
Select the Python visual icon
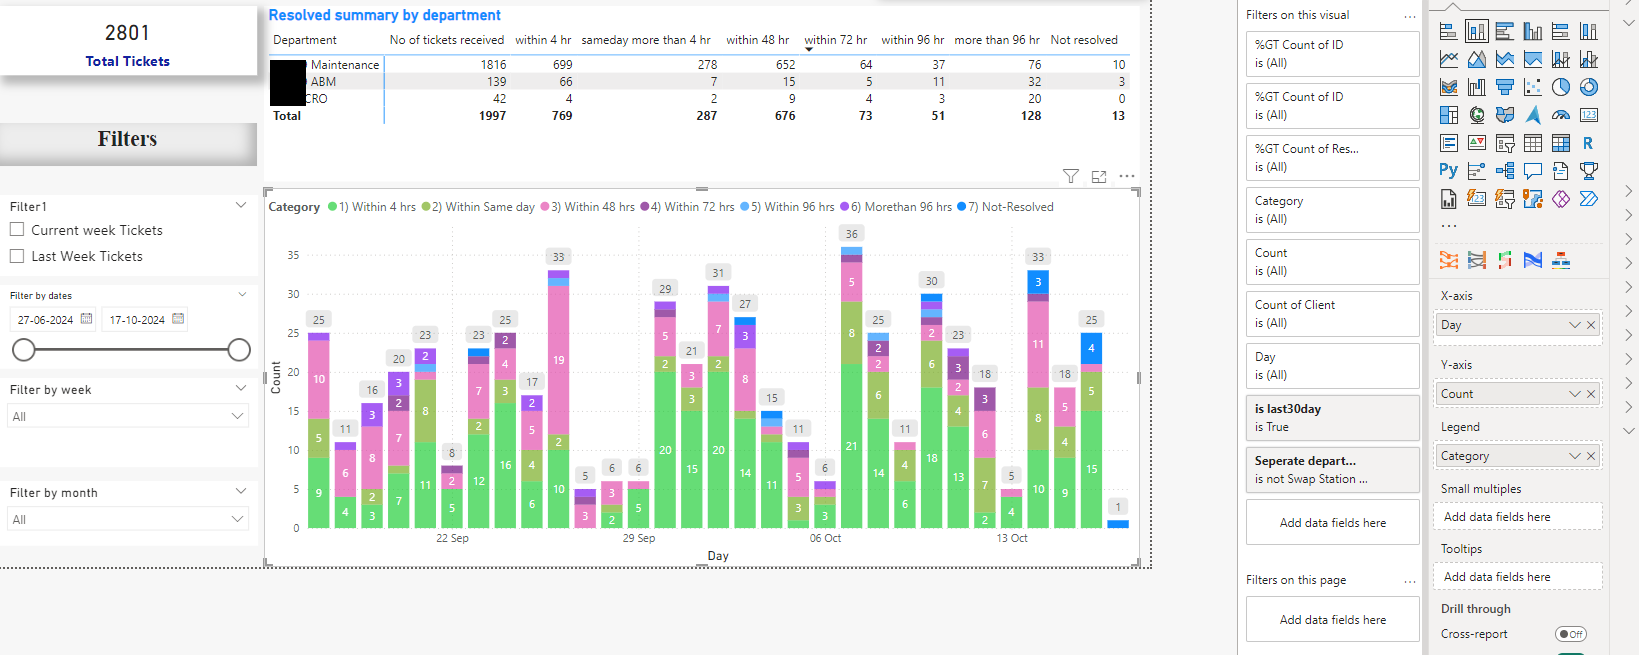coord(1449,171)
